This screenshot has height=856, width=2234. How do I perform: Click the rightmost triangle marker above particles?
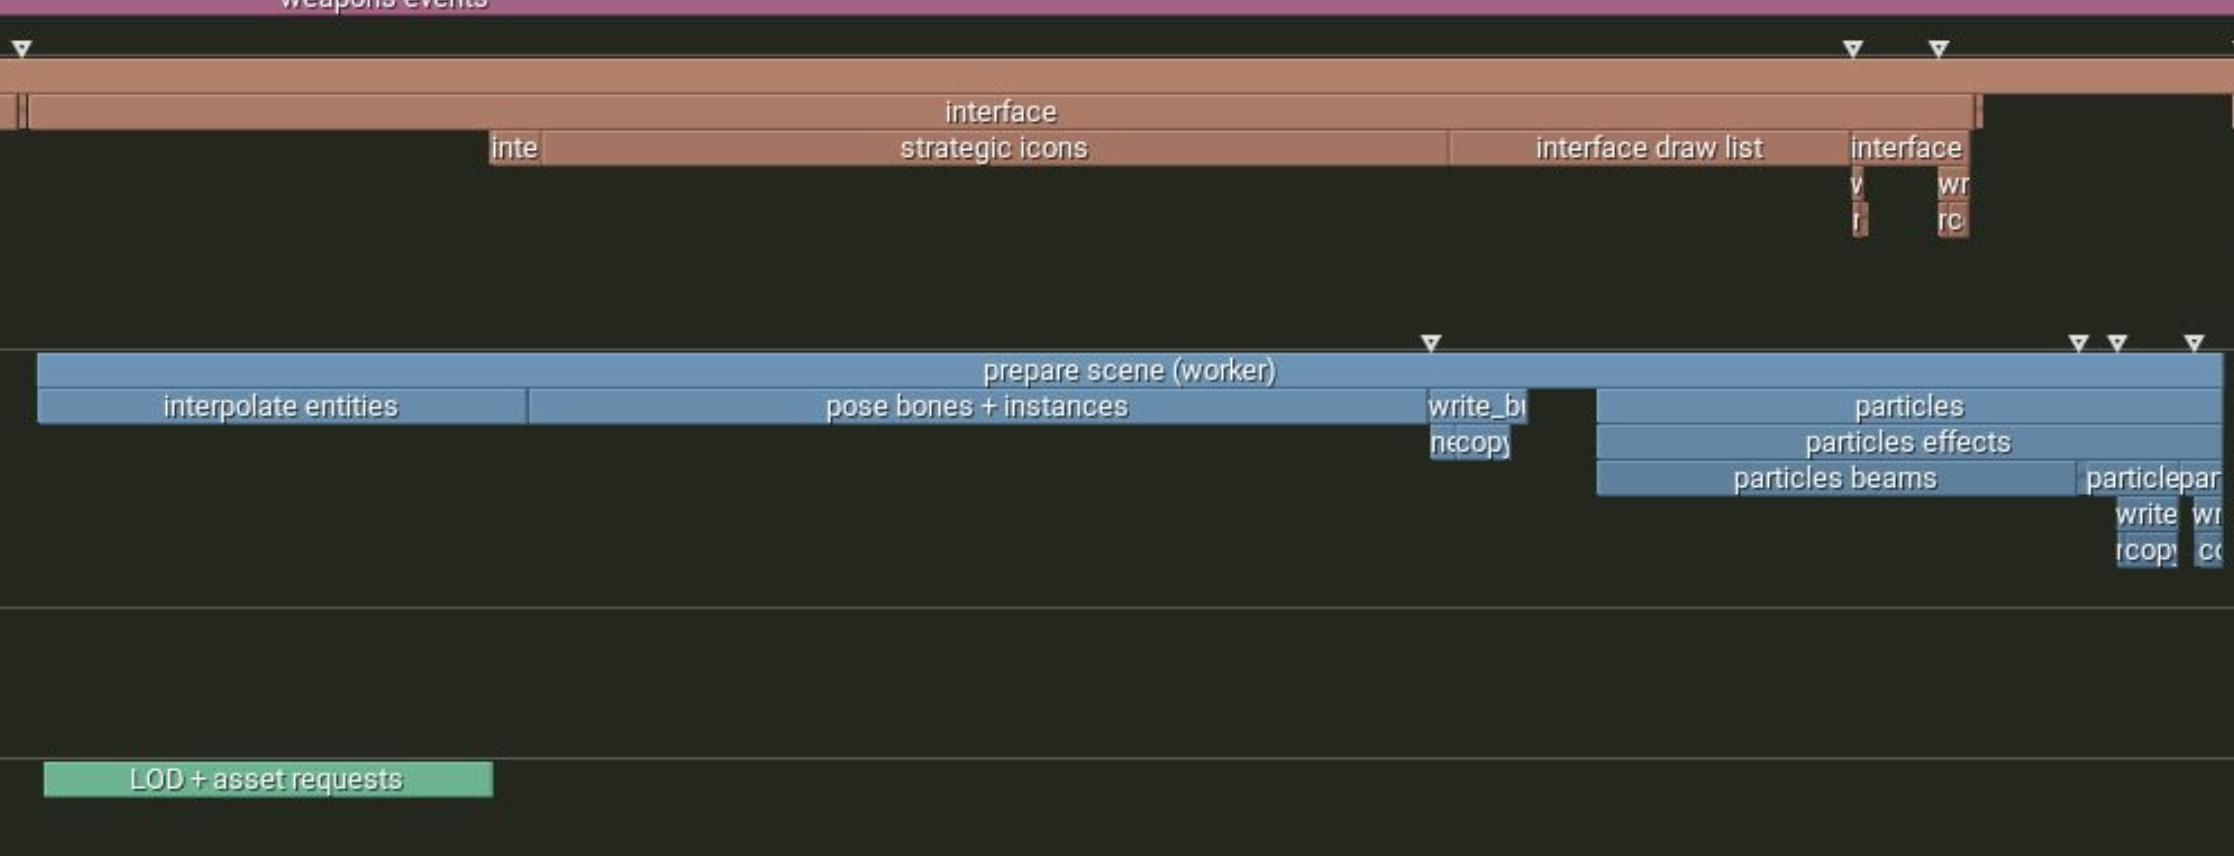click(x=2193, y=343)
